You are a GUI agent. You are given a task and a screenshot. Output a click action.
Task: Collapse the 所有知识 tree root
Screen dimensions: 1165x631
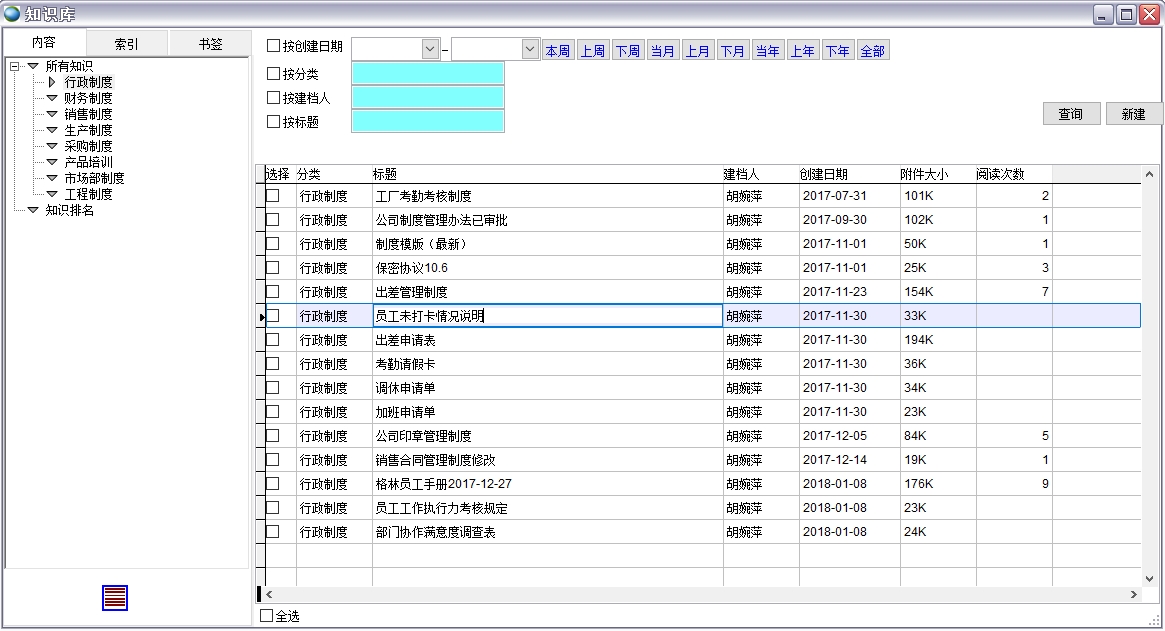tap(14, 66)
